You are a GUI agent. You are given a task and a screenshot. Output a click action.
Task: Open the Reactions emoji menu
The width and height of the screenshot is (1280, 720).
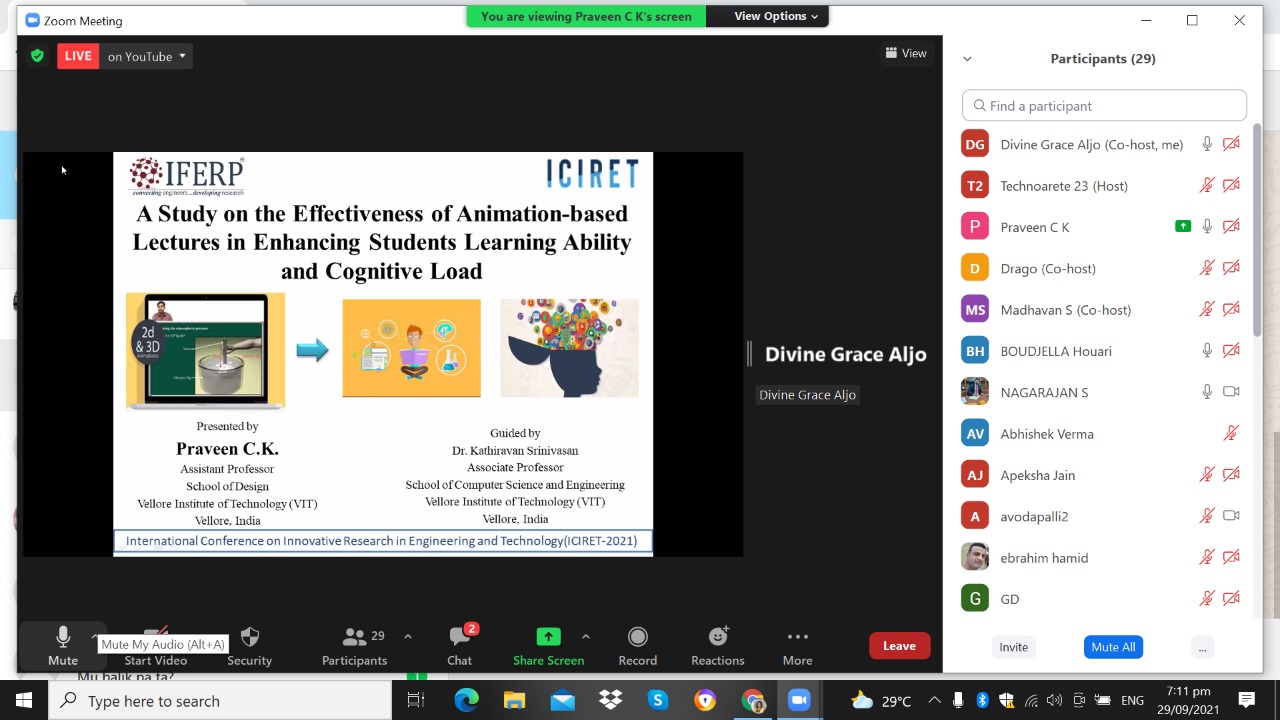coord(718,645)
